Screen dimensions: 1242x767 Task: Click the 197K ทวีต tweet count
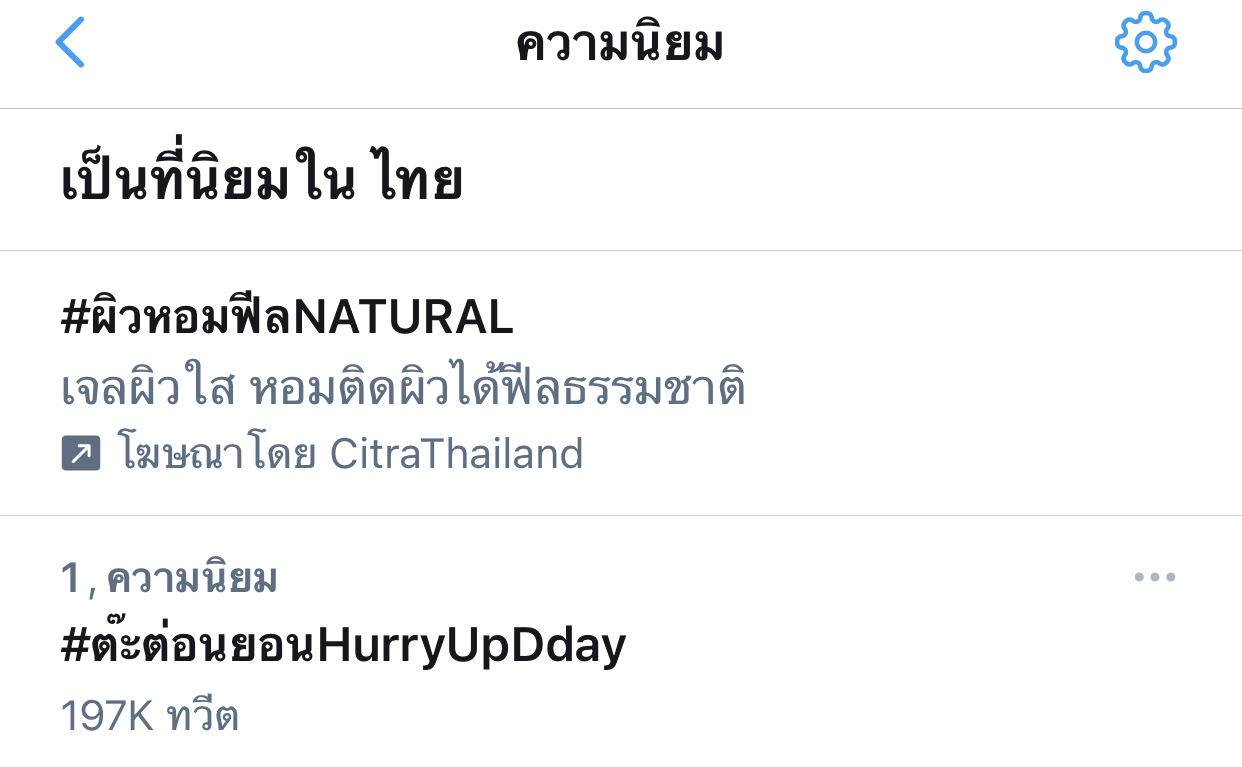pos(150,716)
